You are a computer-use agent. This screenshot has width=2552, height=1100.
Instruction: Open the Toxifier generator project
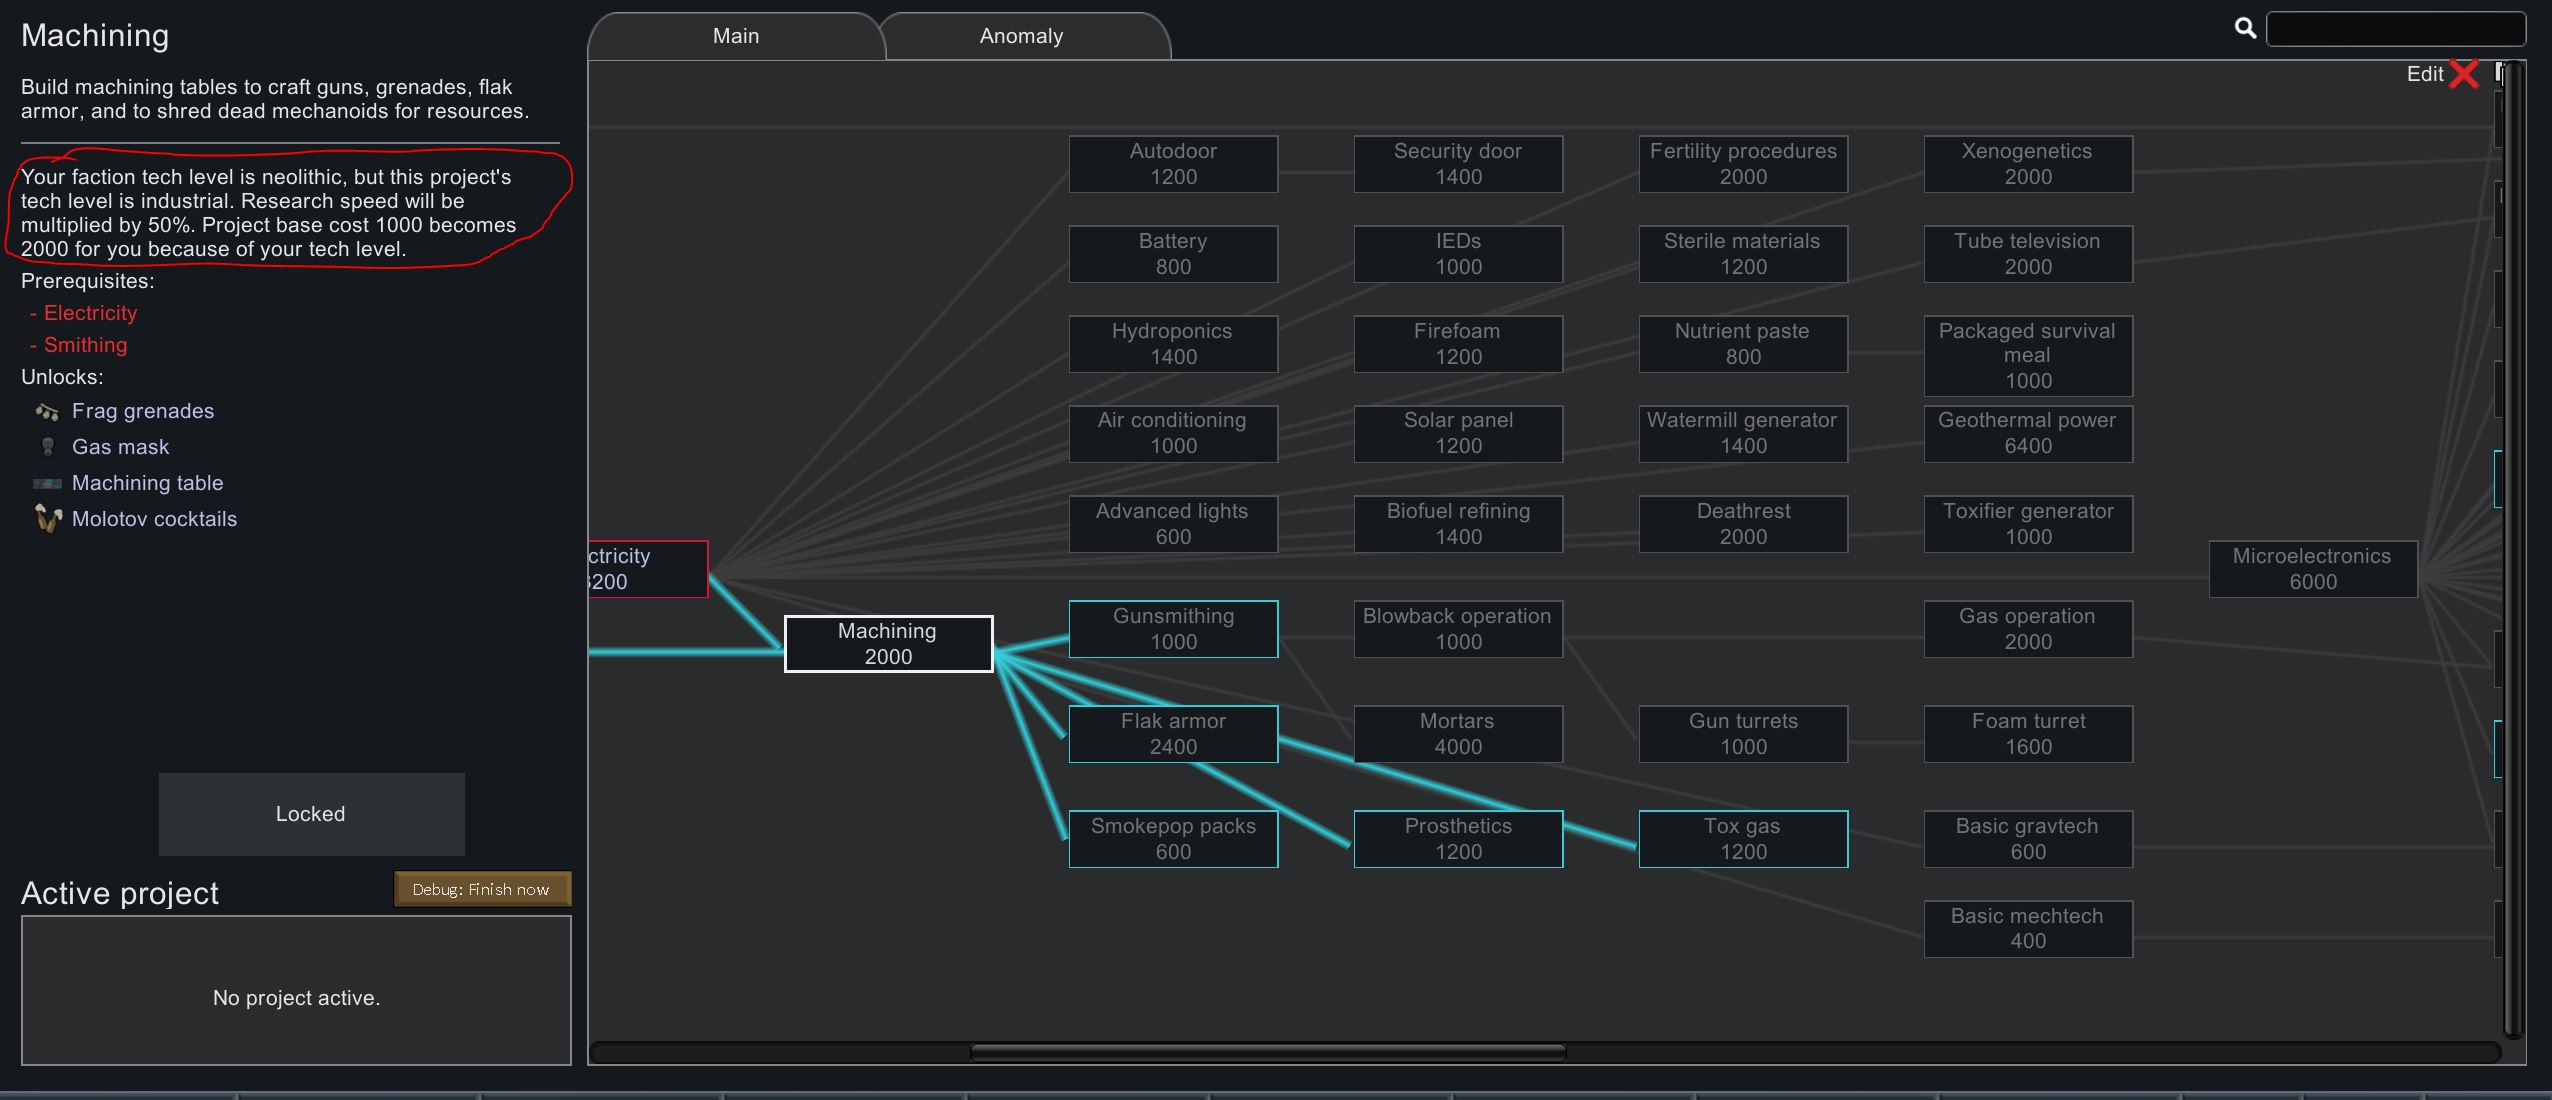(2028, 524)
